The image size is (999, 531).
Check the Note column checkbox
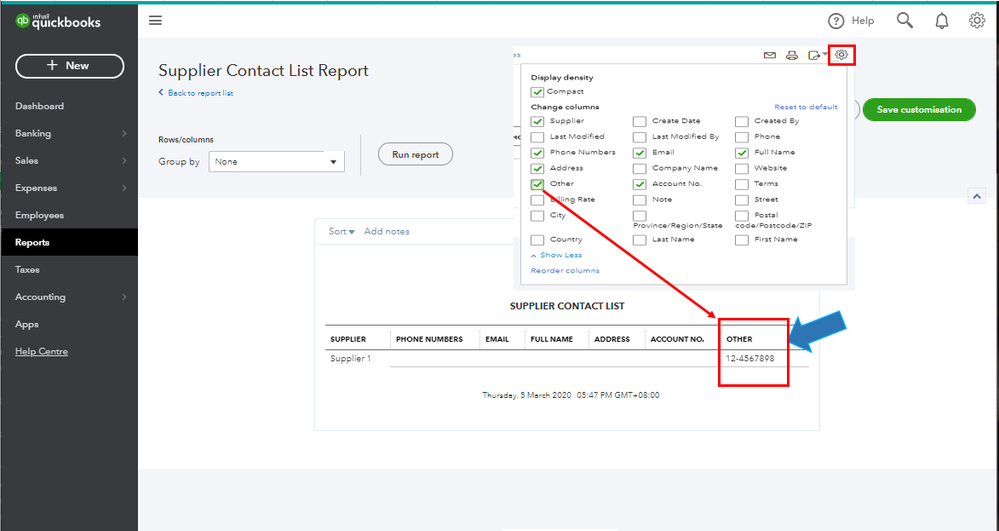pyautogui.click(x=640, y=200)
